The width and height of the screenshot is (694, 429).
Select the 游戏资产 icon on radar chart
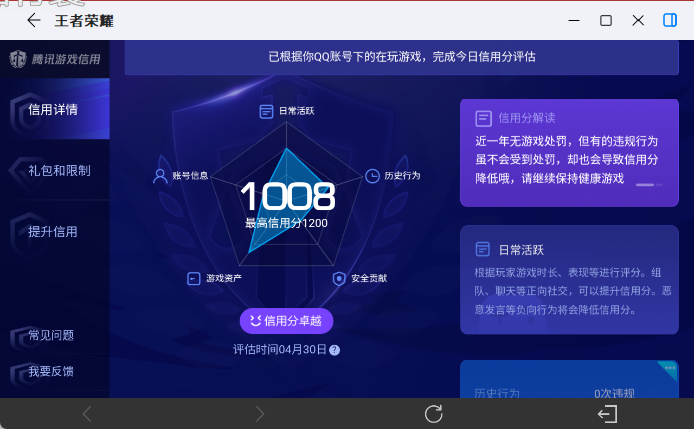(194, 278)
